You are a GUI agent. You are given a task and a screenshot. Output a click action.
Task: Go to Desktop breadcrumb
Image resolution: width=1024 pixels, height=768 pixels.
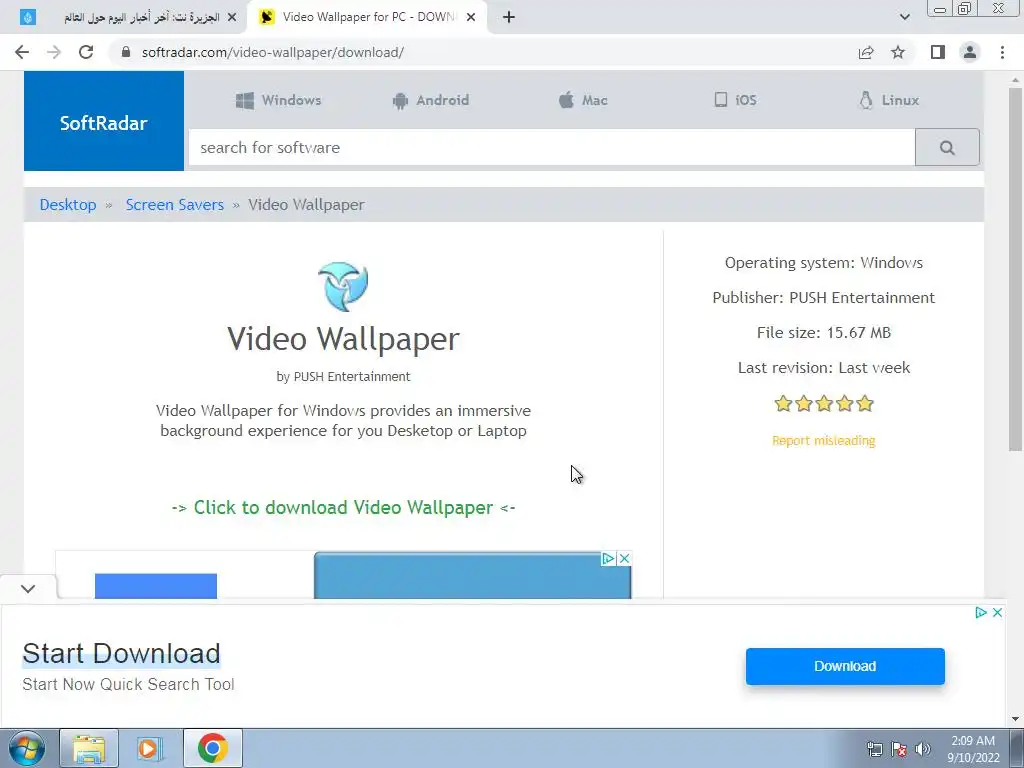(68, 204)
